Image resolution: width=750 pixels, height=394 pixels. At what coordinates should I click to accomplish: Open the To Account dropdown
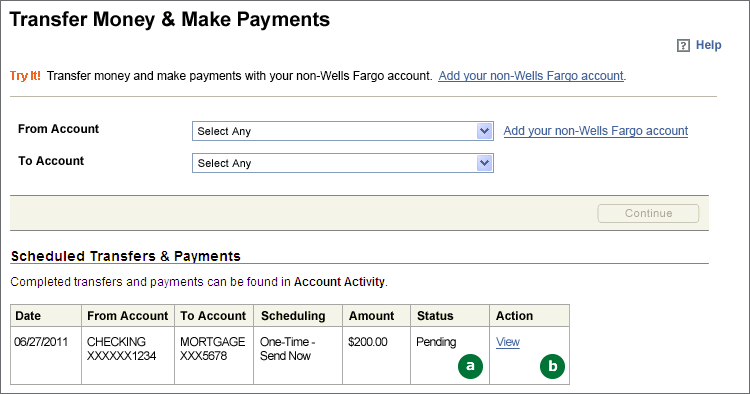pyautogui.click(x=342, y=163)
